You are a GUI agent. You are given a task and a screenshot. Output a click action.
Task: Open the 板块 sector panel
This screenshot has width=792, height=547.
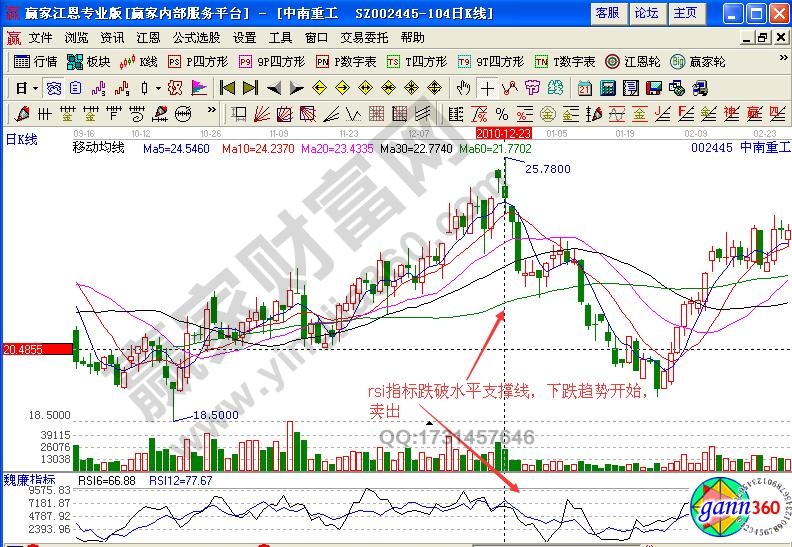pyautogui.click(x=90, y=62)
